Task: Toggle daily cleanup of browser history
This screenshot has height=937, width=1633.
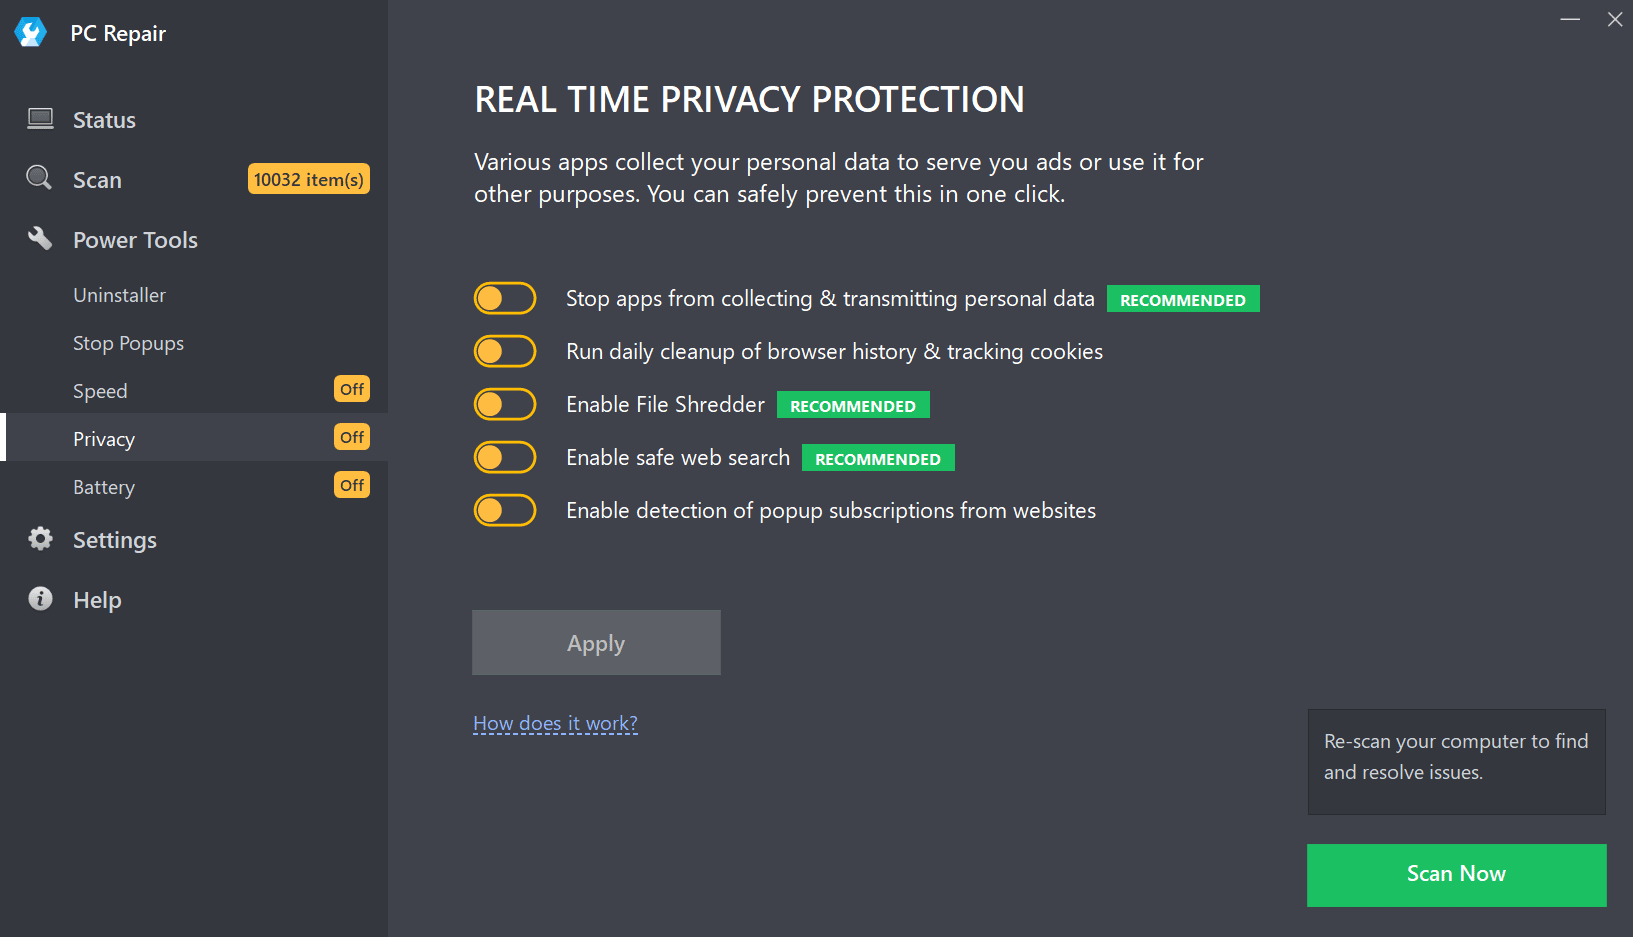Action: pos(505,351)
